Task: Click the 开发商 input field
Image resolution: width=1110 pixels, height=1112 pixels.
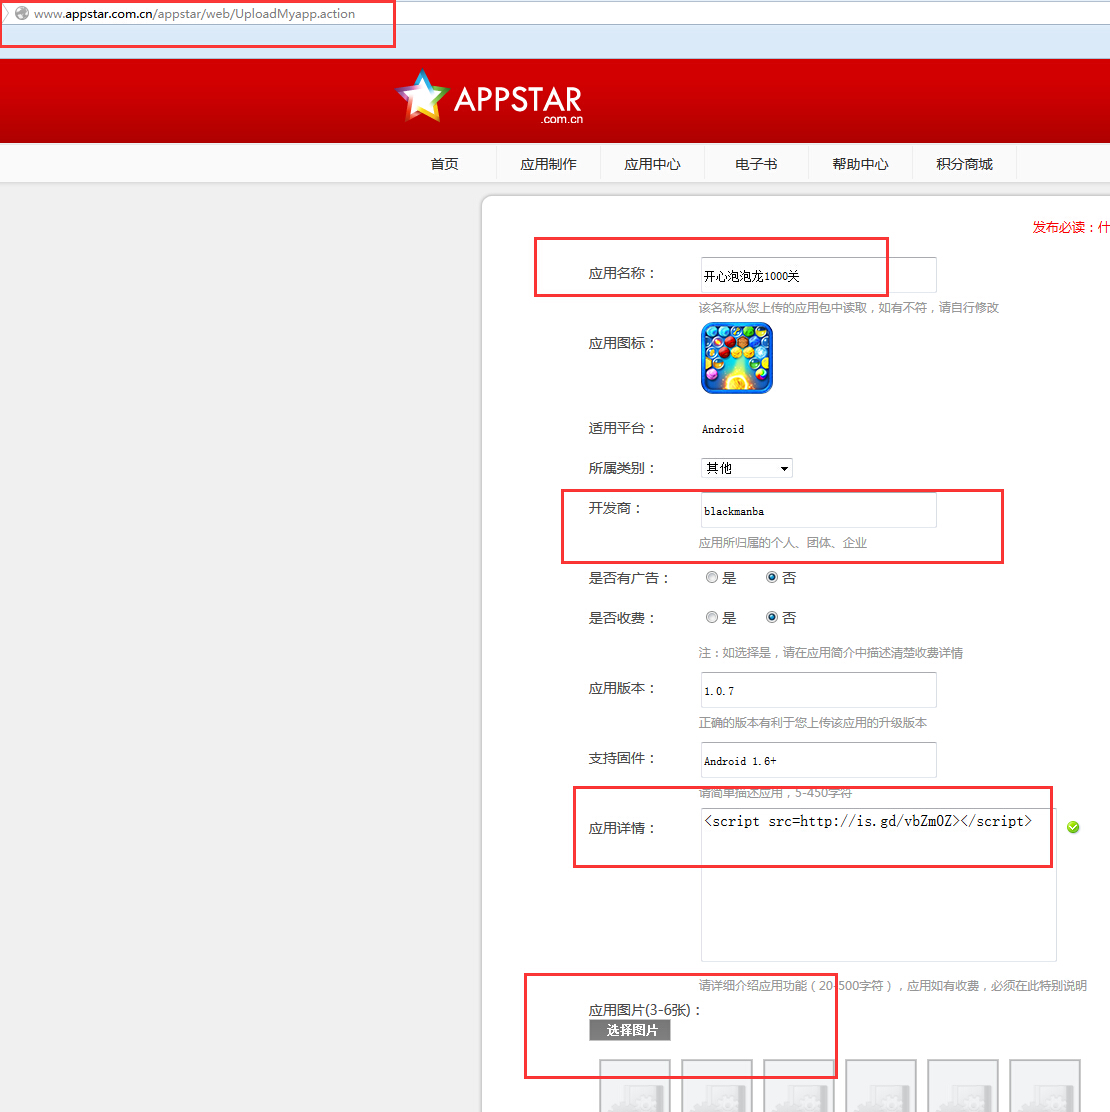Action: point(818,511)
